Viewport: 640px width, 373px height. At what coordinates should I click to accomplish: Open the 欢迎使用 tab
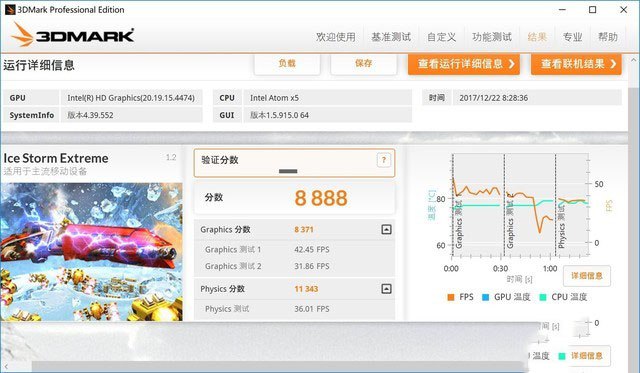pyautogui.click(x=335, y=37)
